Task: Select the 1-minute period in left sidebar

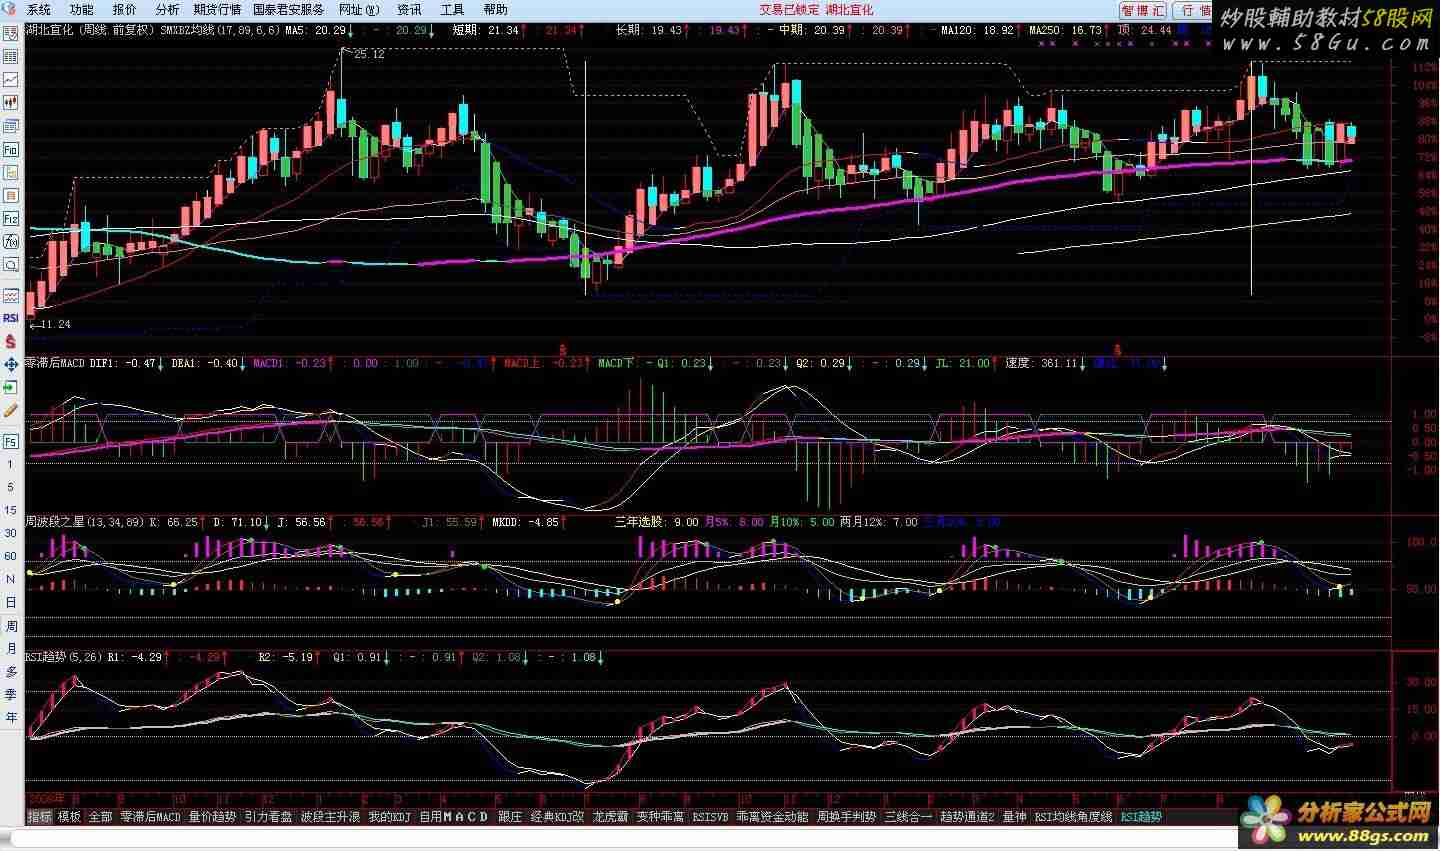Action: click(x=11, y=465)
